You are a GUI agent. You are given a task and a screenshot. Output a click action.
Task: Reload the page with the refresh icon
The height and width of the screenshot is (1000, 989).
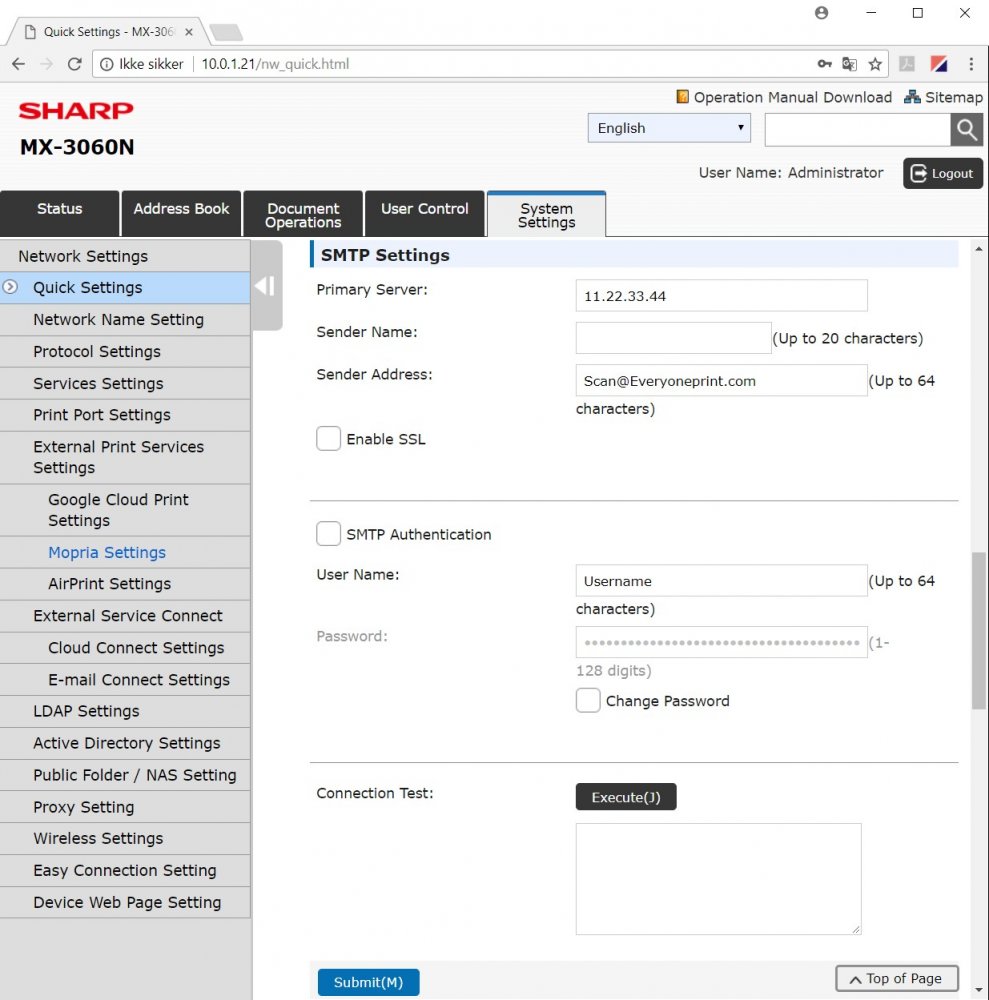point(74,64)
